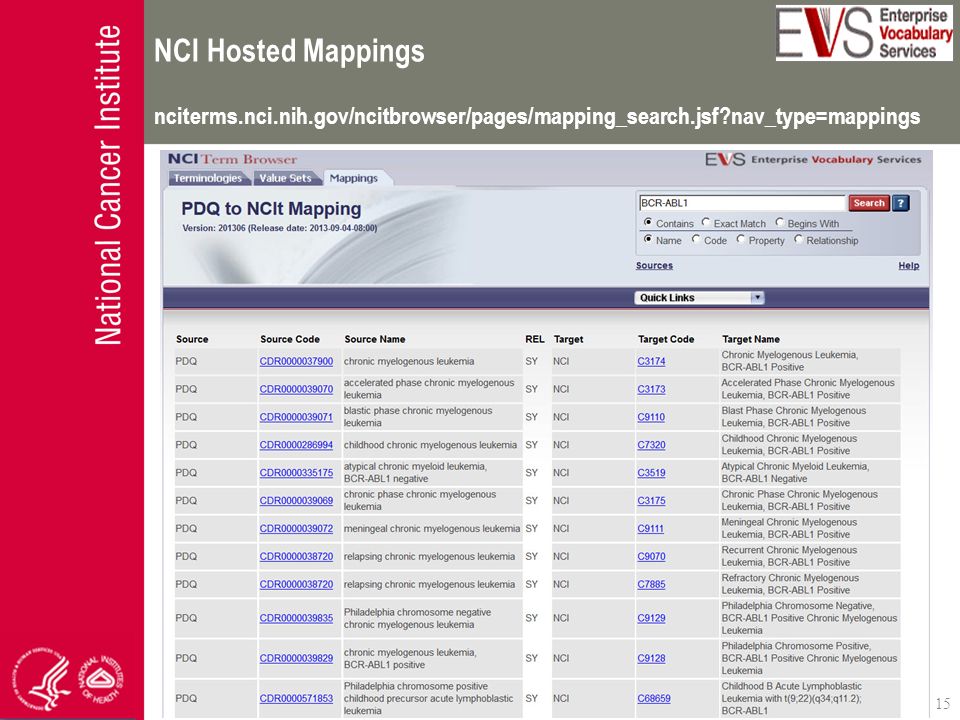Screen dimensions: 960x720
Task: Switch to the Terminologies tab
Action: (x=208, y=178)
